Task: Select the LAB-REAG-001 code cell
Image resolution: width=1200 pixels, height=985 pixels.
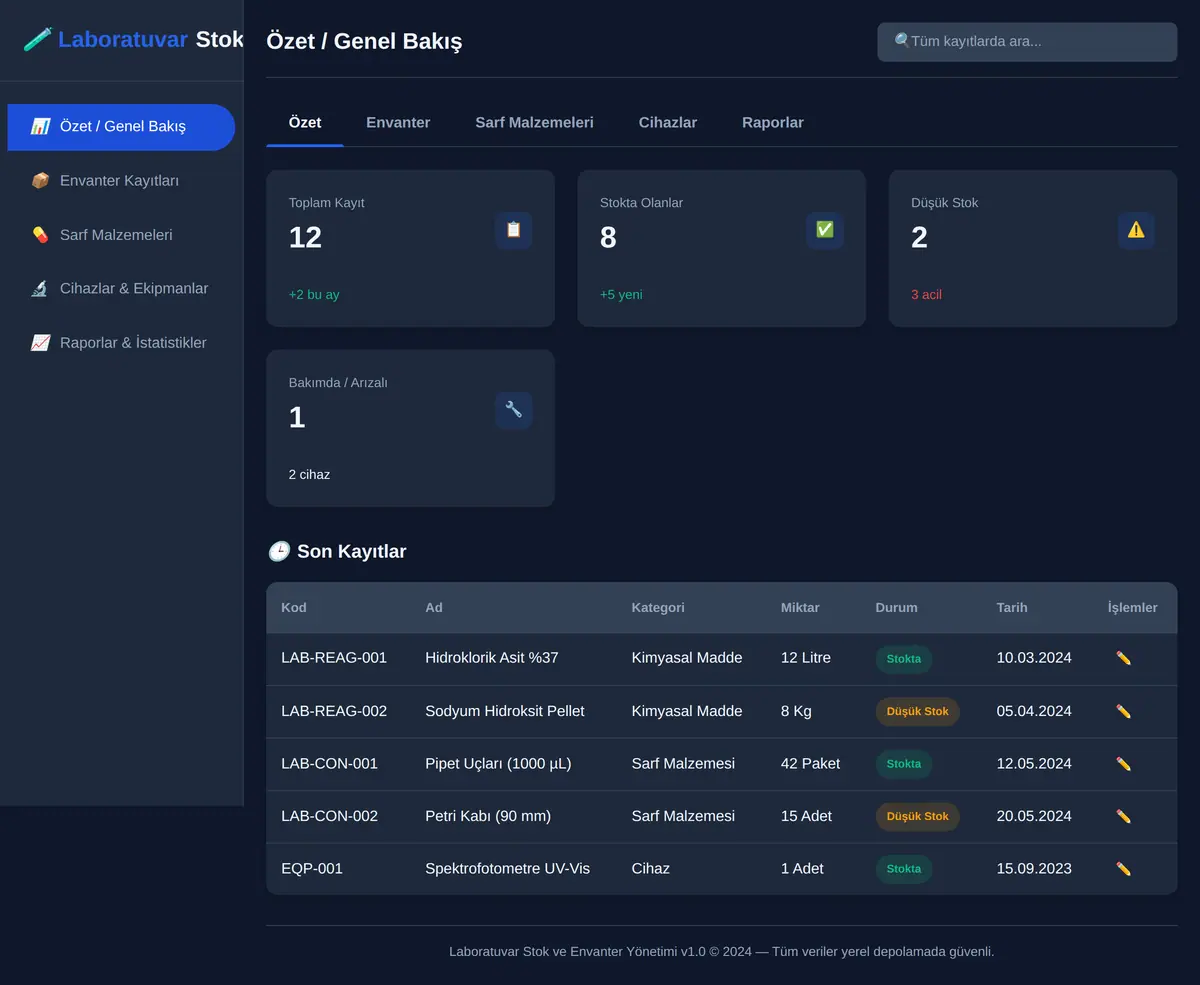Action: (x=334, y=658)
